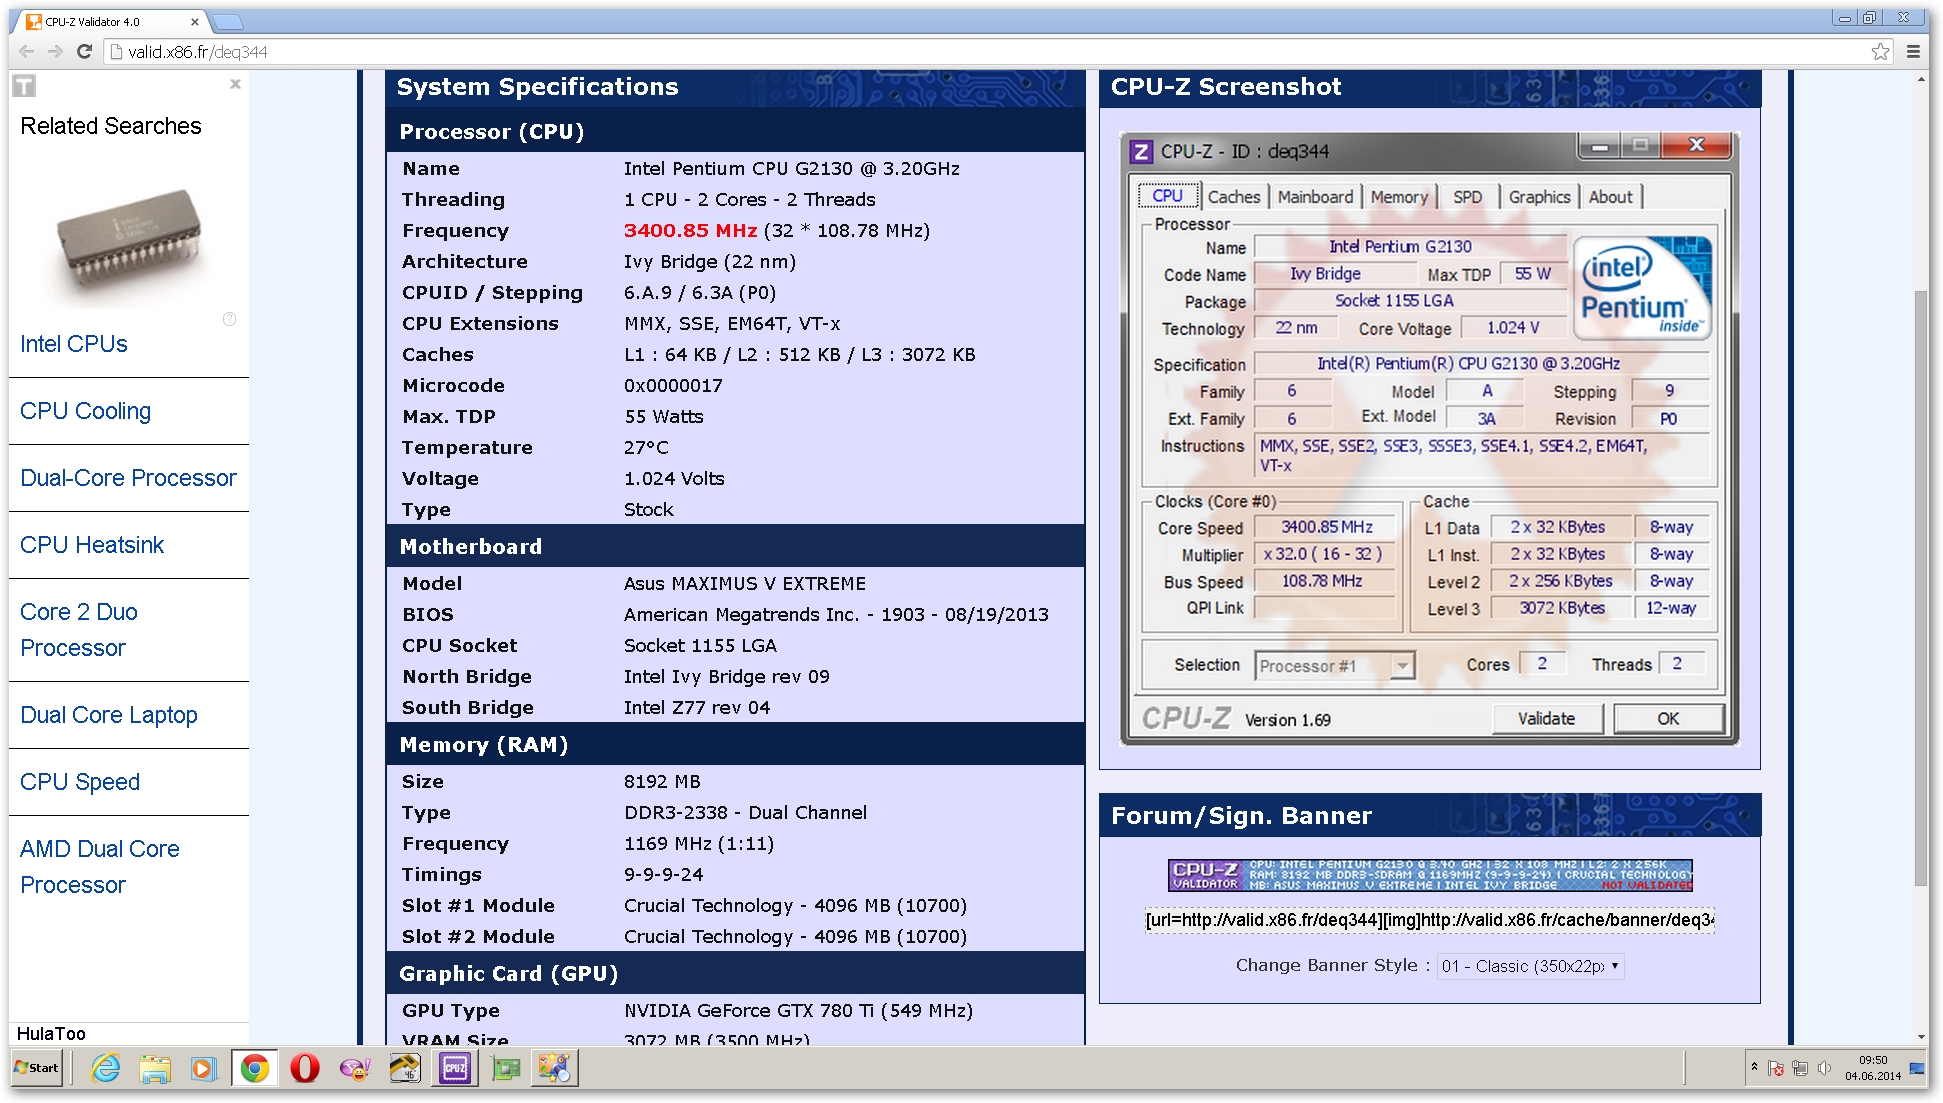Open the Chrome menu hamburger icon

coord(1912,52)
